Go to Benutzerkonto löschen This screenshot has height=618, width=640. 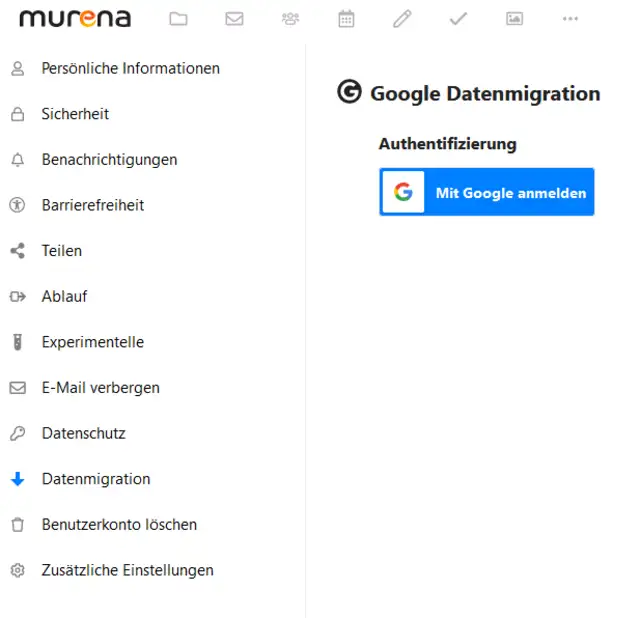[x=119, y=525]
